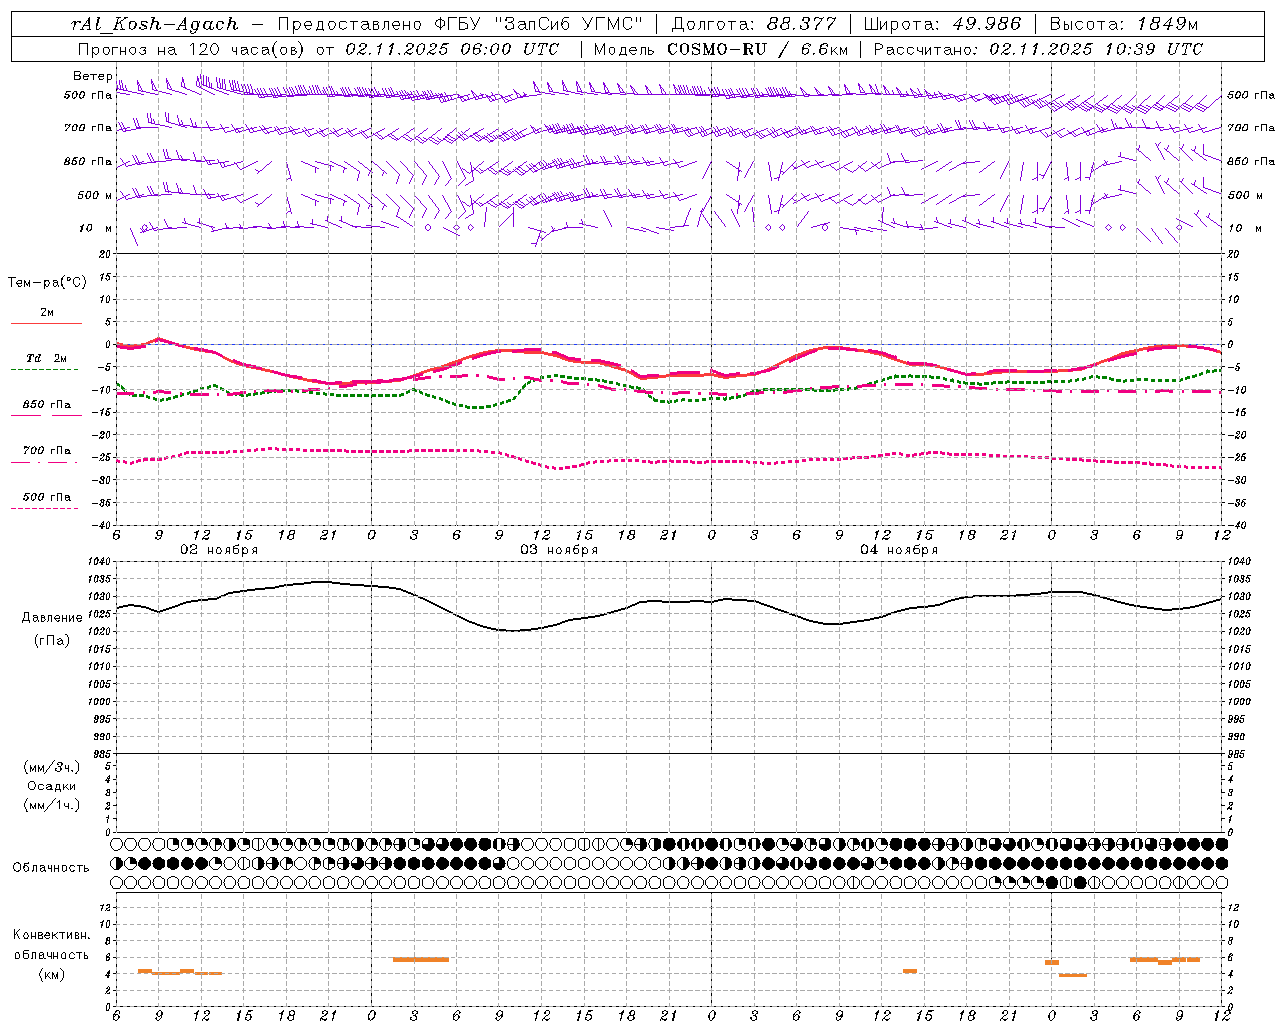
Task: Click the station name rAl_Kosh-Agach
Action: click(155, 24)
